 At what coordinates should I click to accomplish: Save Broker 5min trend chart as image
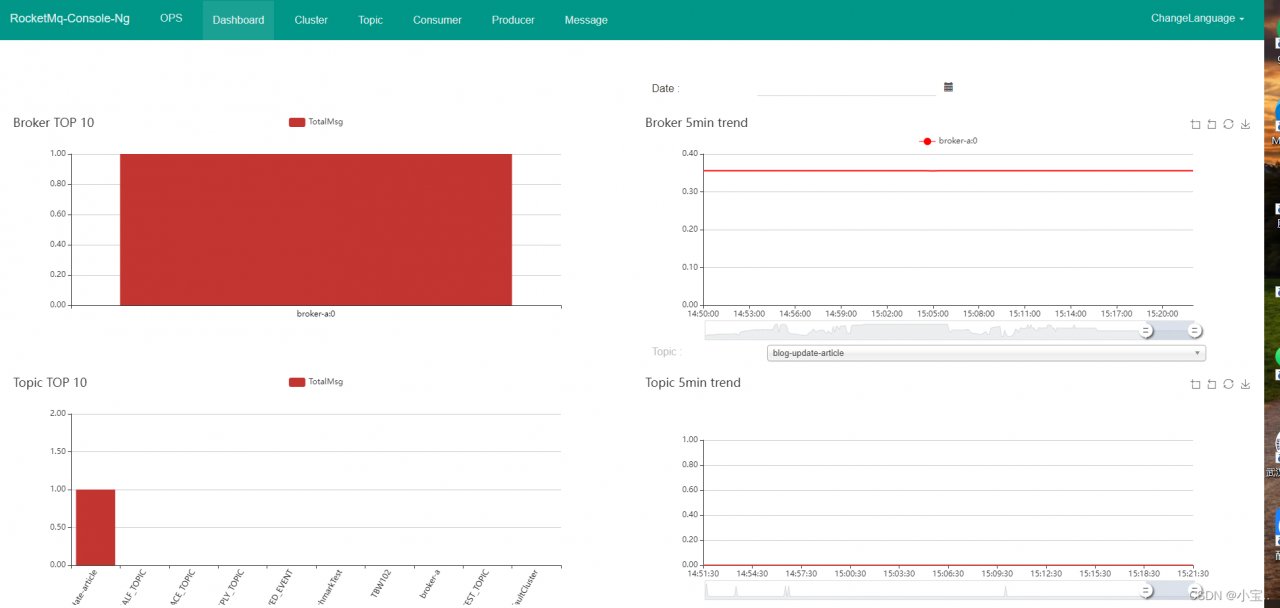(x=1245, y=124)
